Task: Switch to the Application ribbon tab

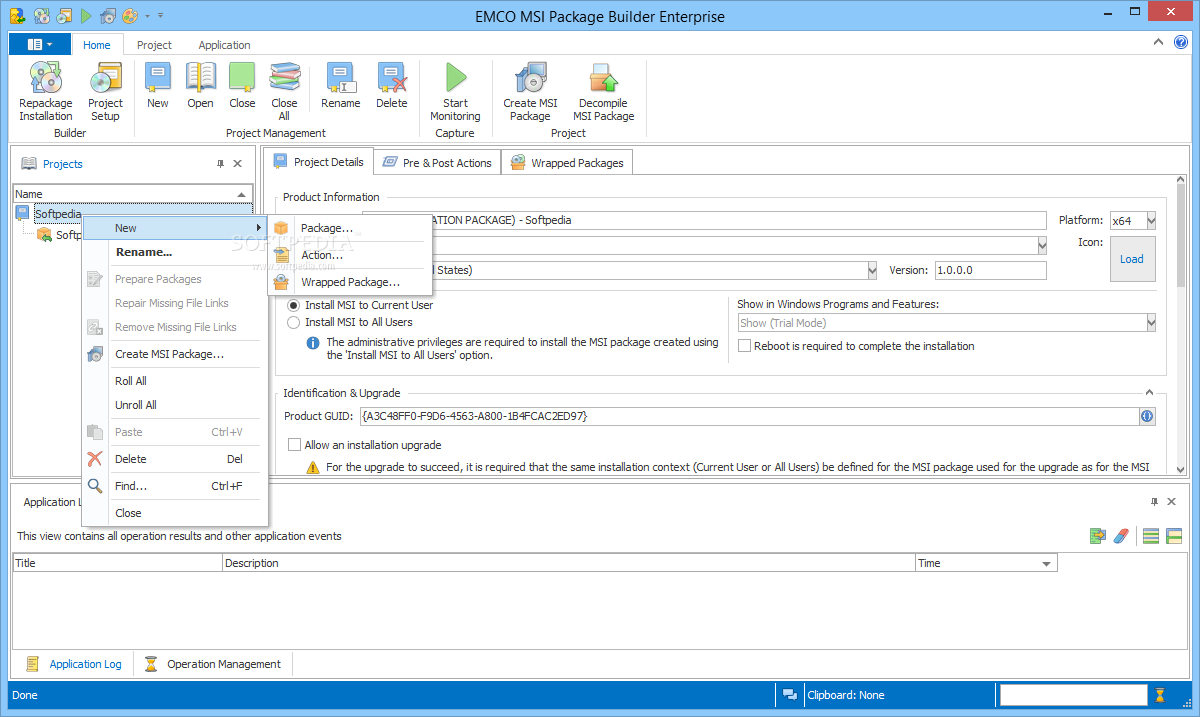Action: coord(224,45)
